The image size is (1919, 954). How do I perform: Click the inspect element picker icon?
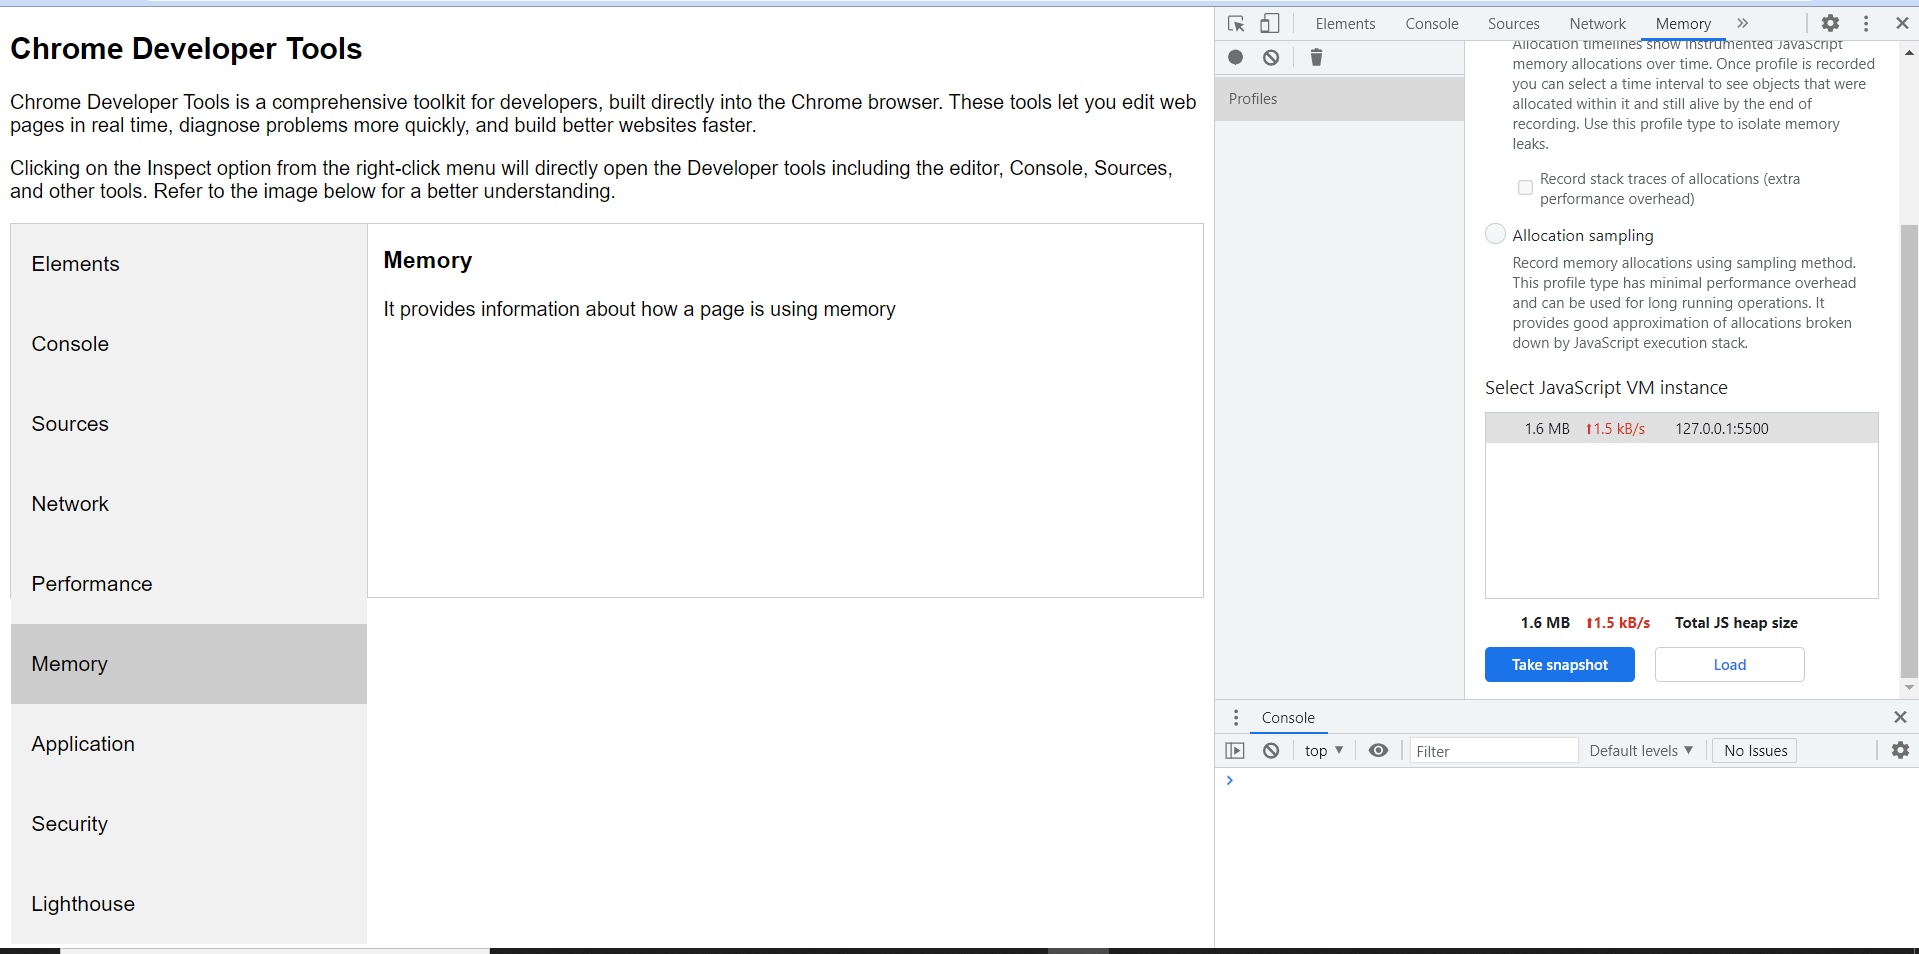[x=1236, y=24]
